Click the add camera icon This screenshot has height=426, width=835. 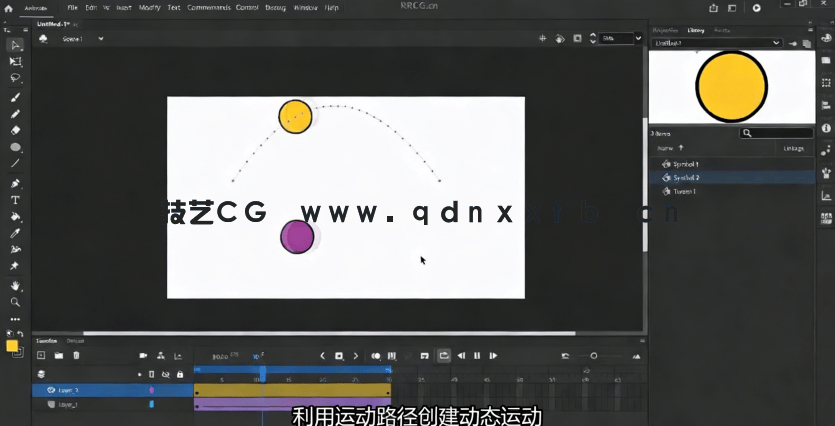(x=143, y=356)
